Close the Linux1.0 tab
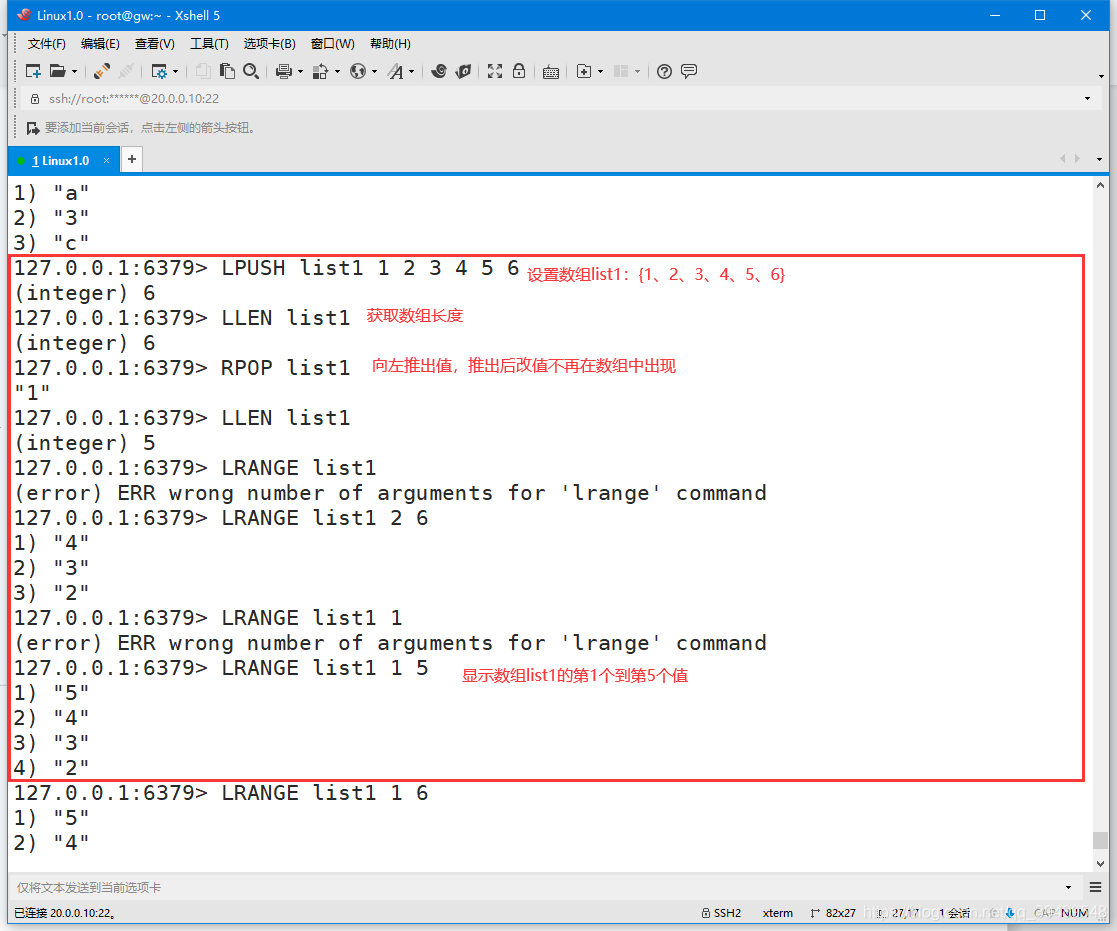The width and height of the screenshot is (1117, 931). coord(106,161)
